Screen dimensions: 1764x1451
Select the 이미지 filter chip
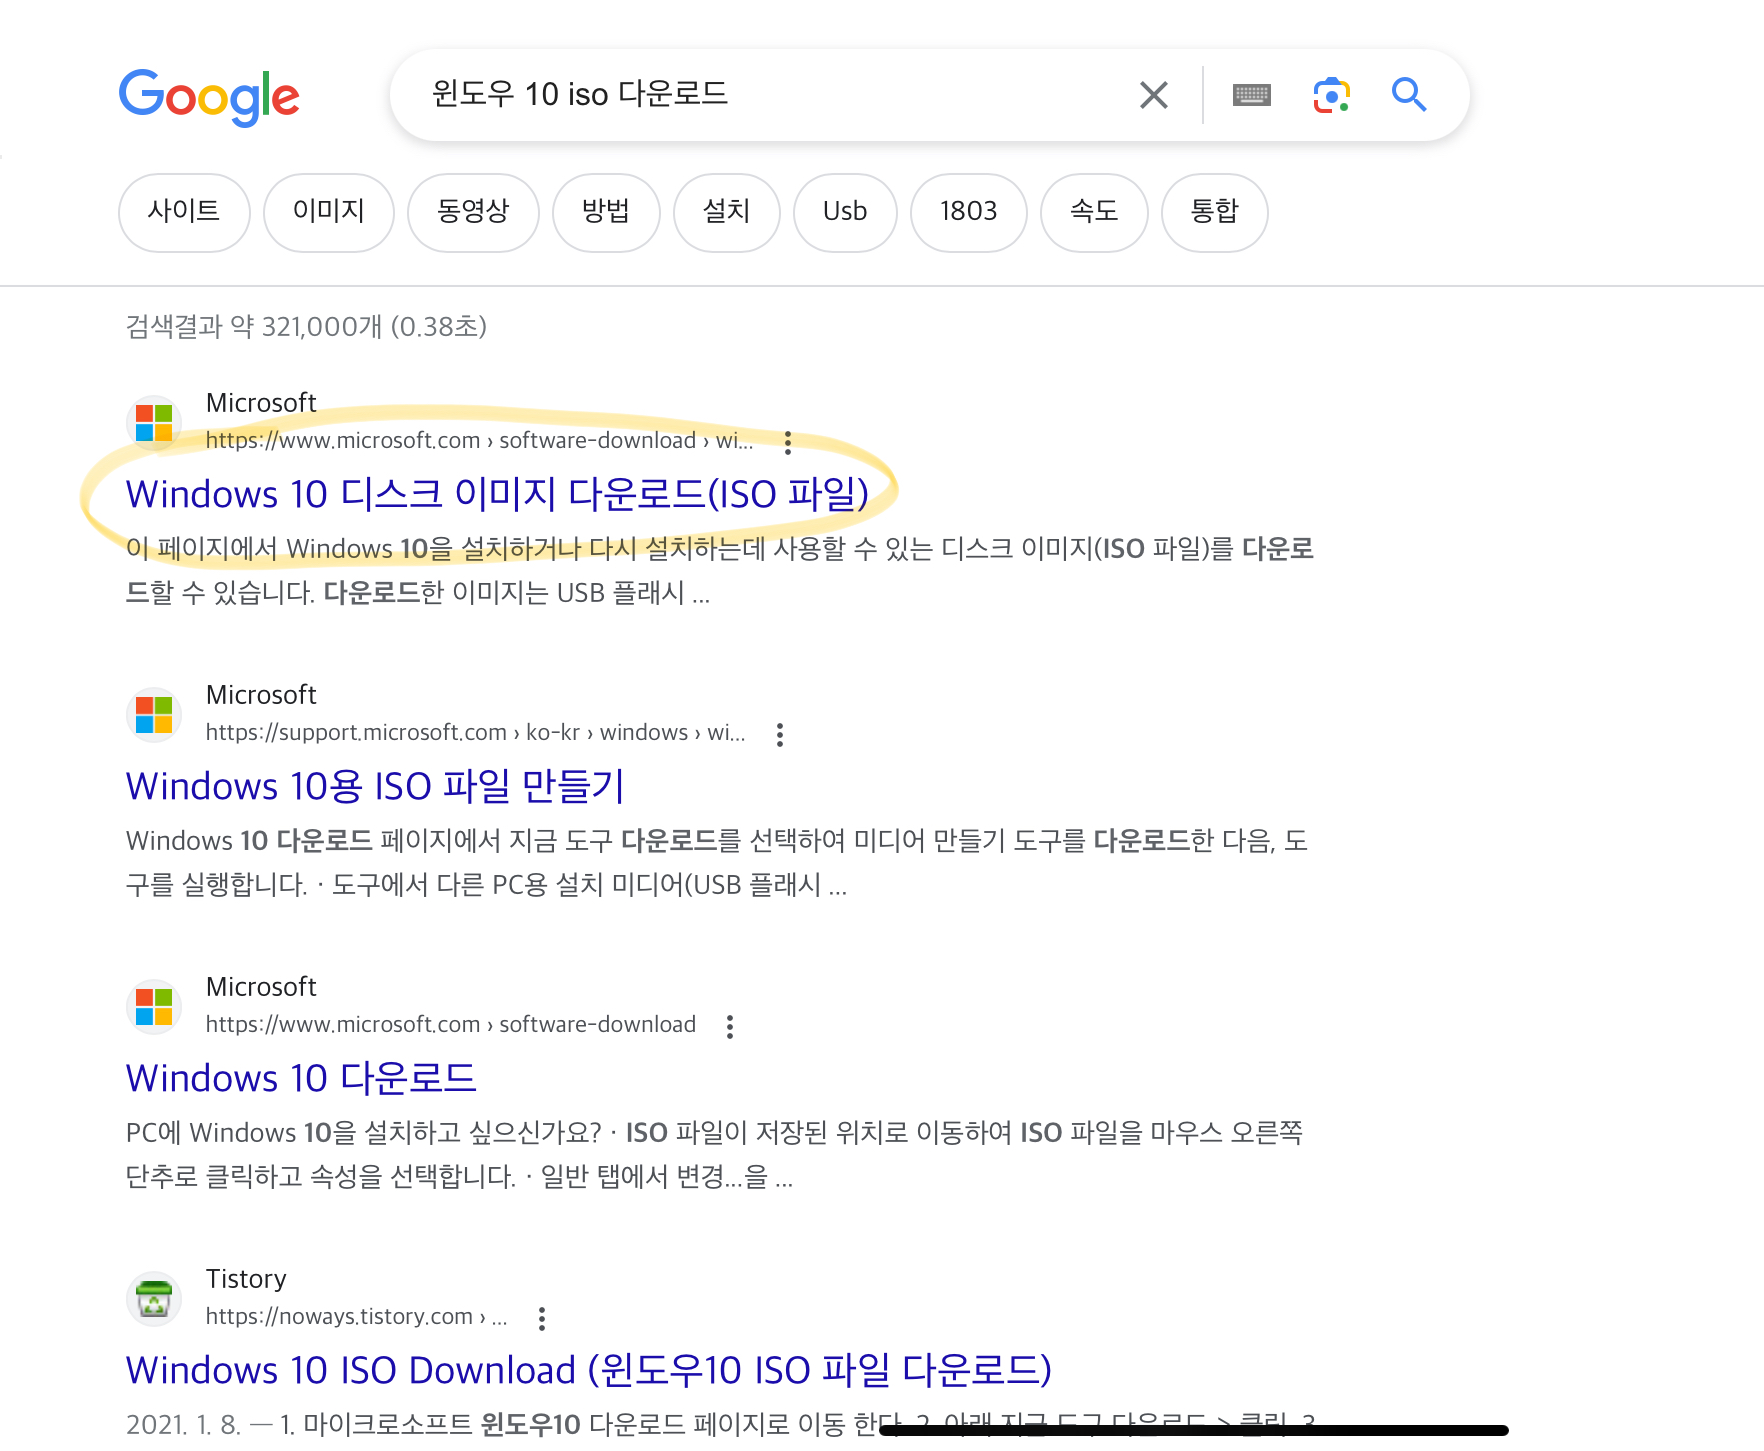(329, 212)
